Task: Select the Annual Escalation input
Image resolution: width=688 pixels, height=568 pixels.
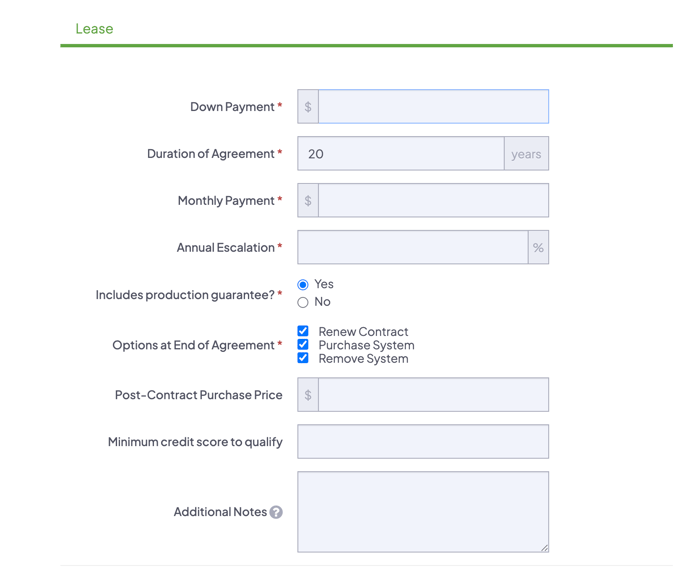Action: 412,248
